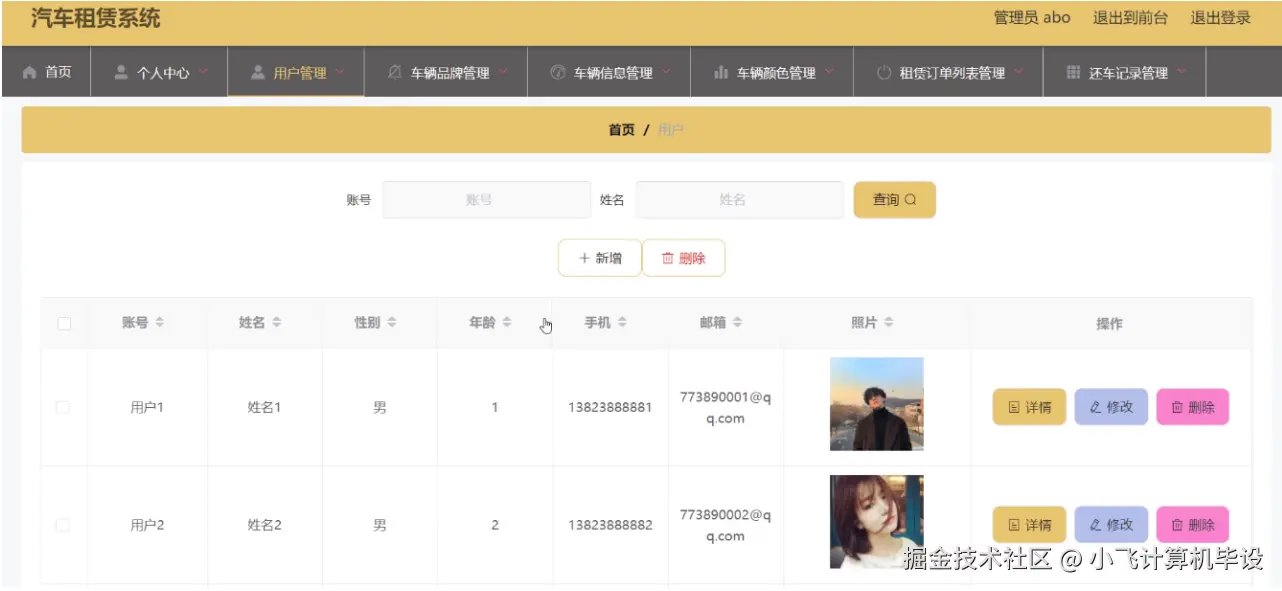Click the bar chart icon beside 车辆颜色管理
Image resolution: width=1282 pixels, height=591 pixels.
[x=721, y=73]
